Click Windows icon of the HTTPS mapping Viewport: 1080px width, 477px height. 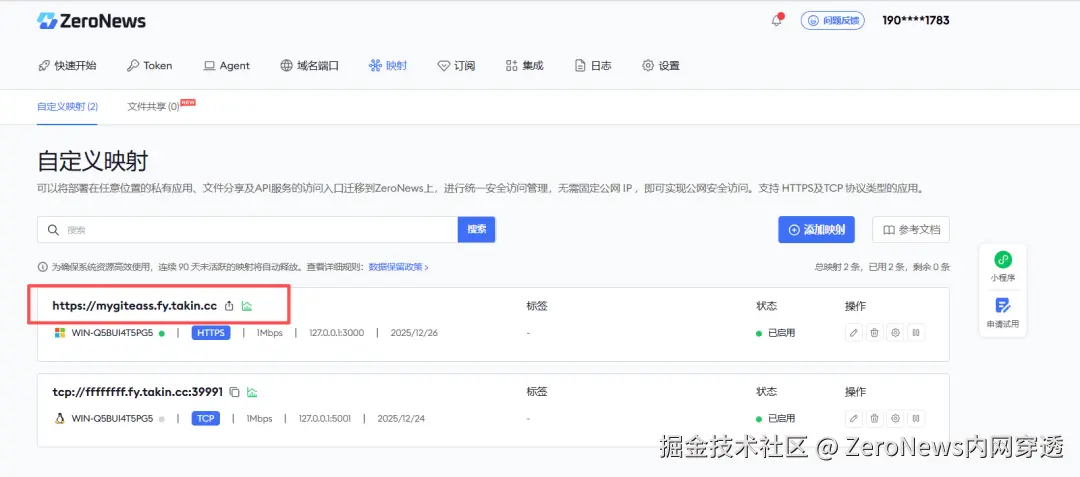(x=60, y=333)
